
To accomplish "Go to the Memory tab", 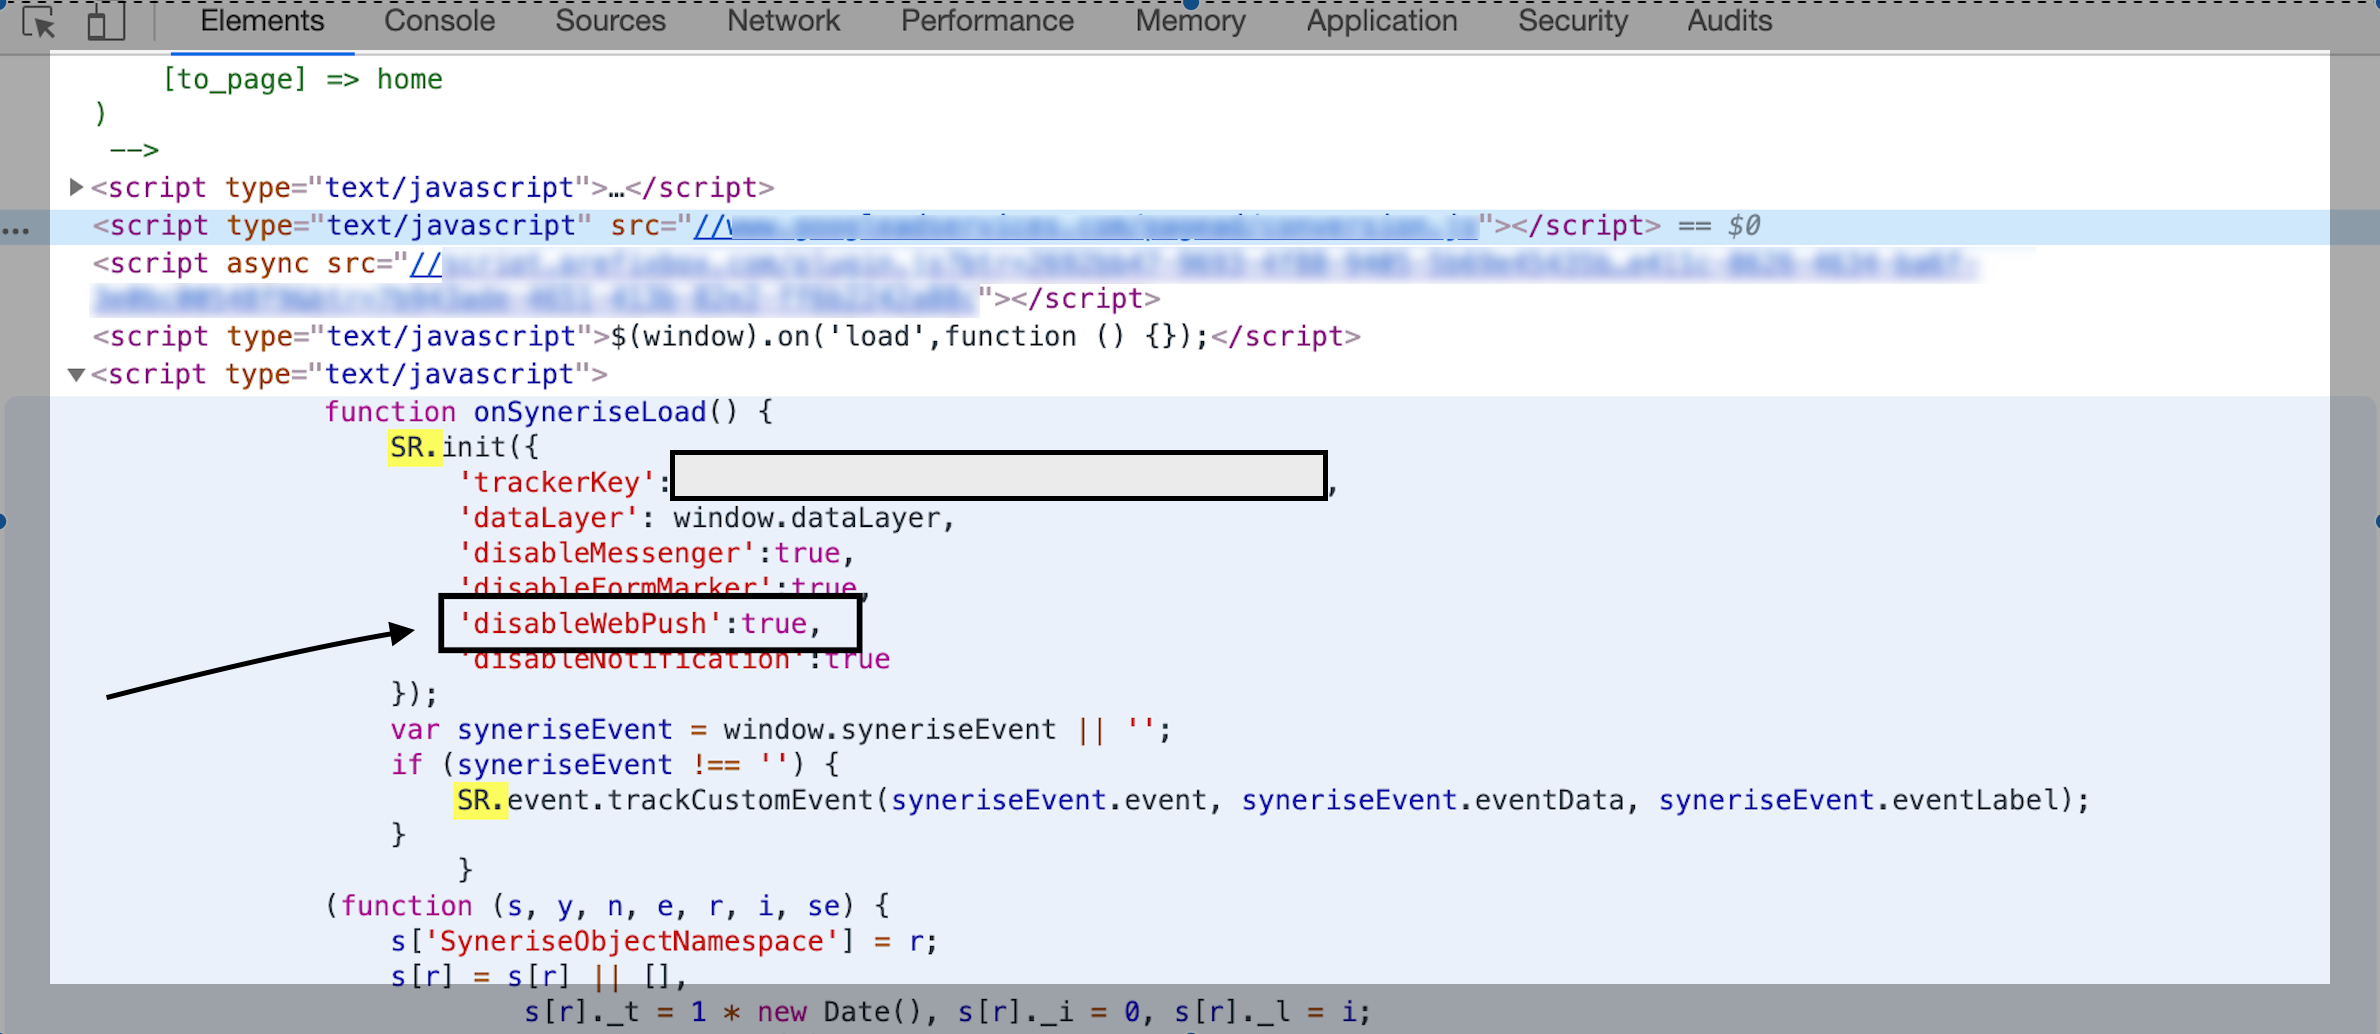I will point(1190,21).
